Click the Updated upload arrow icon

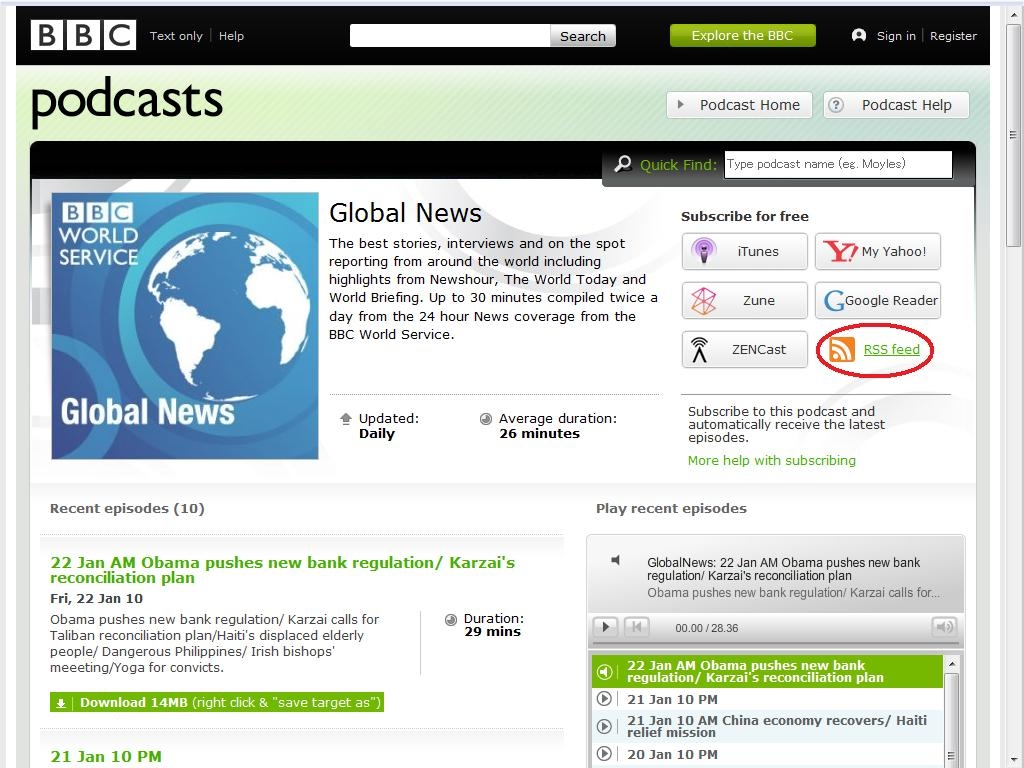[346, 419]
